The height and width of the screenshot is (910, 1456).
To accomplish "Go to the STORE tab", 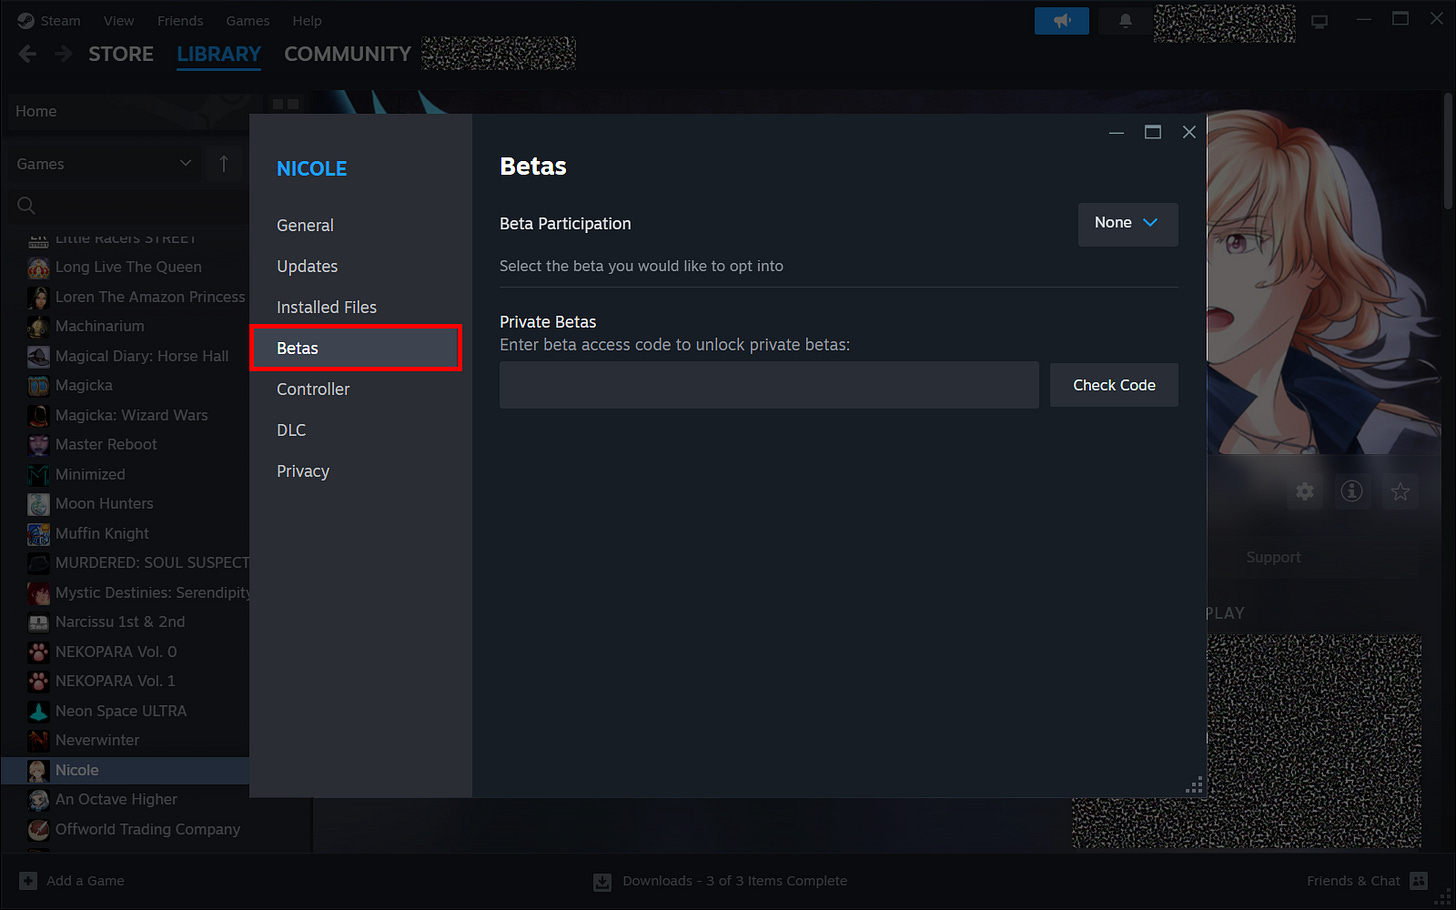I will [x=121, y=54].
